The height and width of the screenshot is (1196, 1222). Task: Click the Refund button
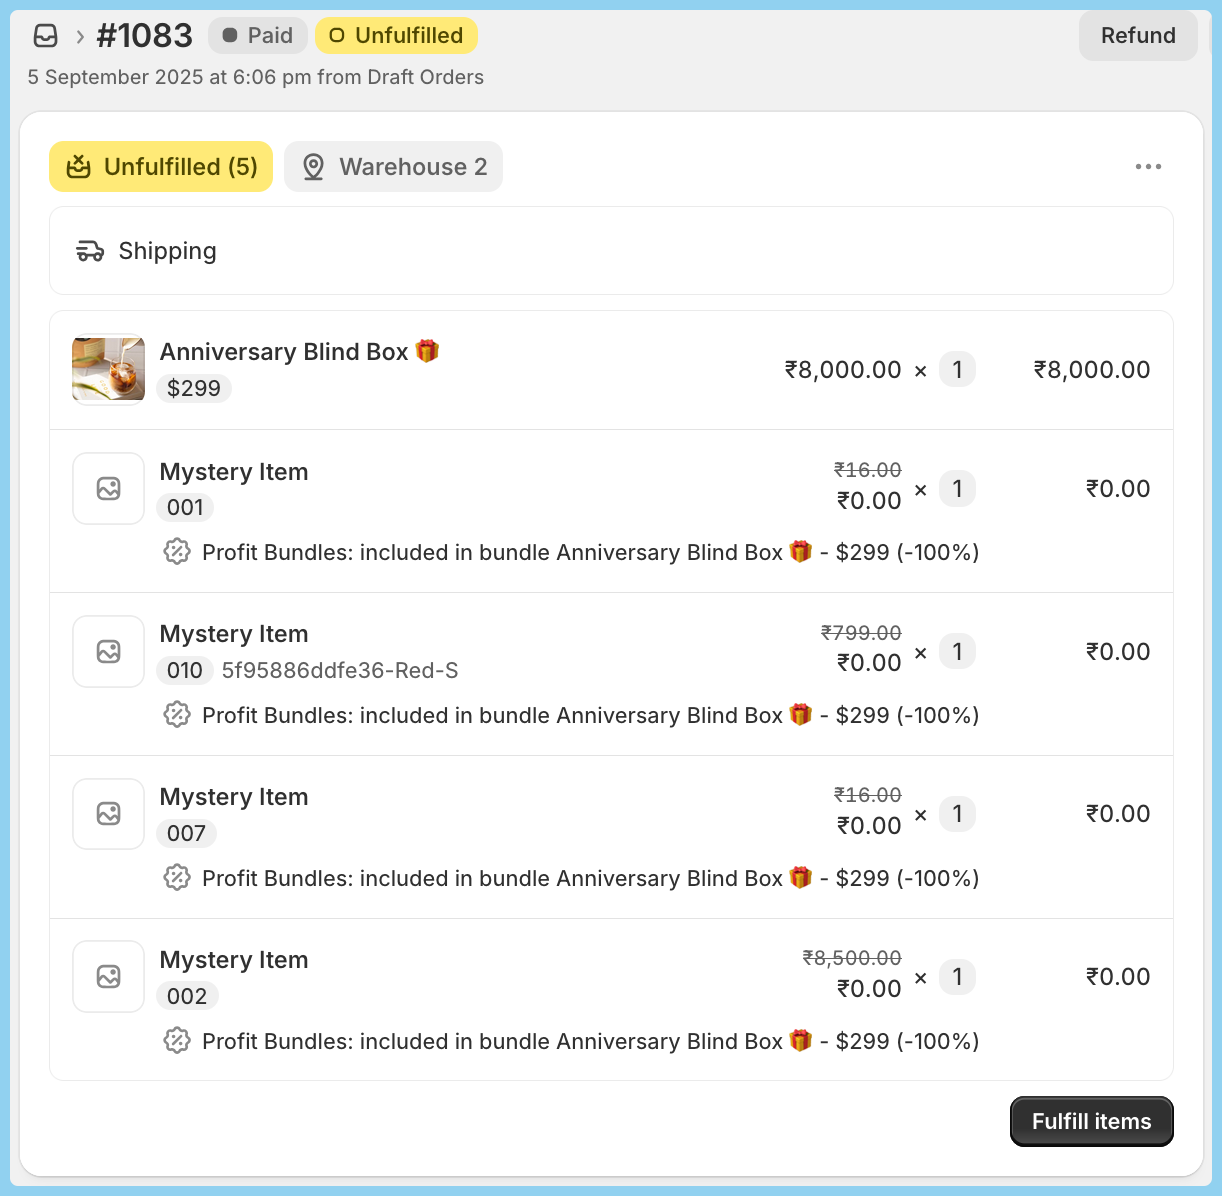click(1138, 36)
